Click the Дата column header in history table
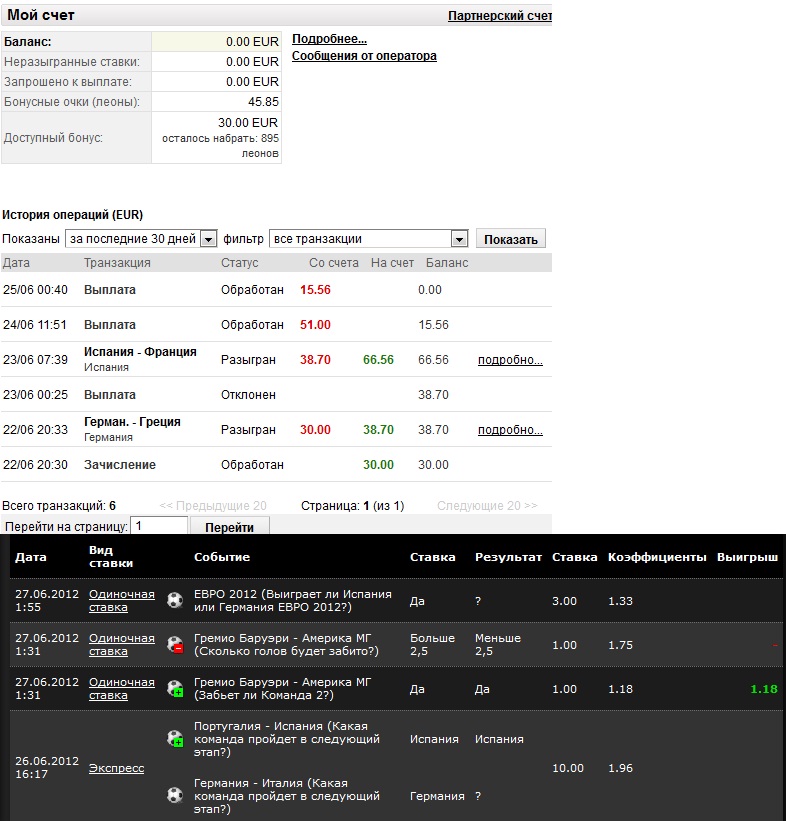The width and height of the screenshot is (786, 821). tap(16, 263)
